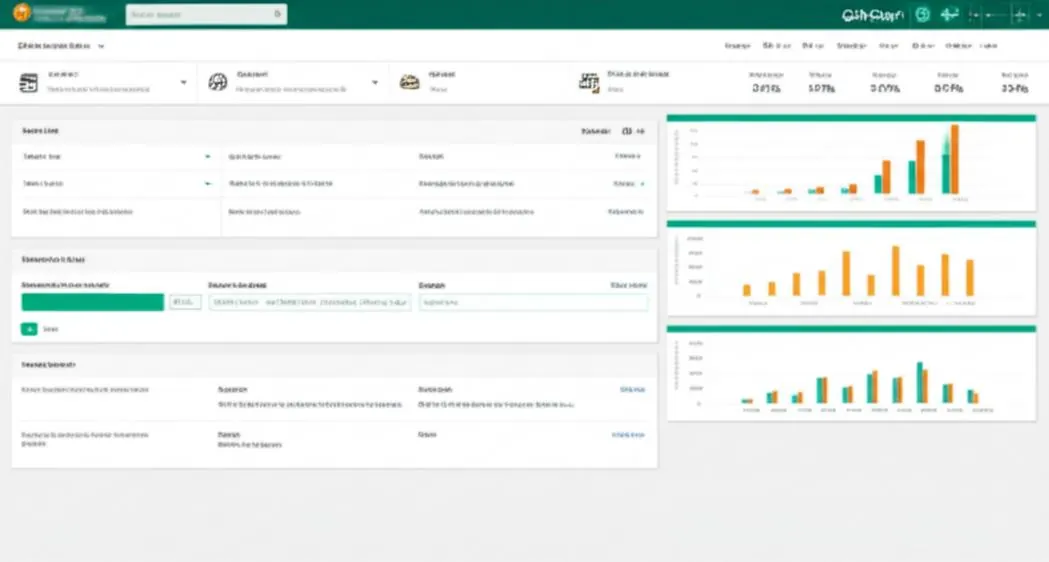Viewport: 1049px width, 562px height.
Task: Click the magnifier icon in search box
Action: [x=278, y=14]
